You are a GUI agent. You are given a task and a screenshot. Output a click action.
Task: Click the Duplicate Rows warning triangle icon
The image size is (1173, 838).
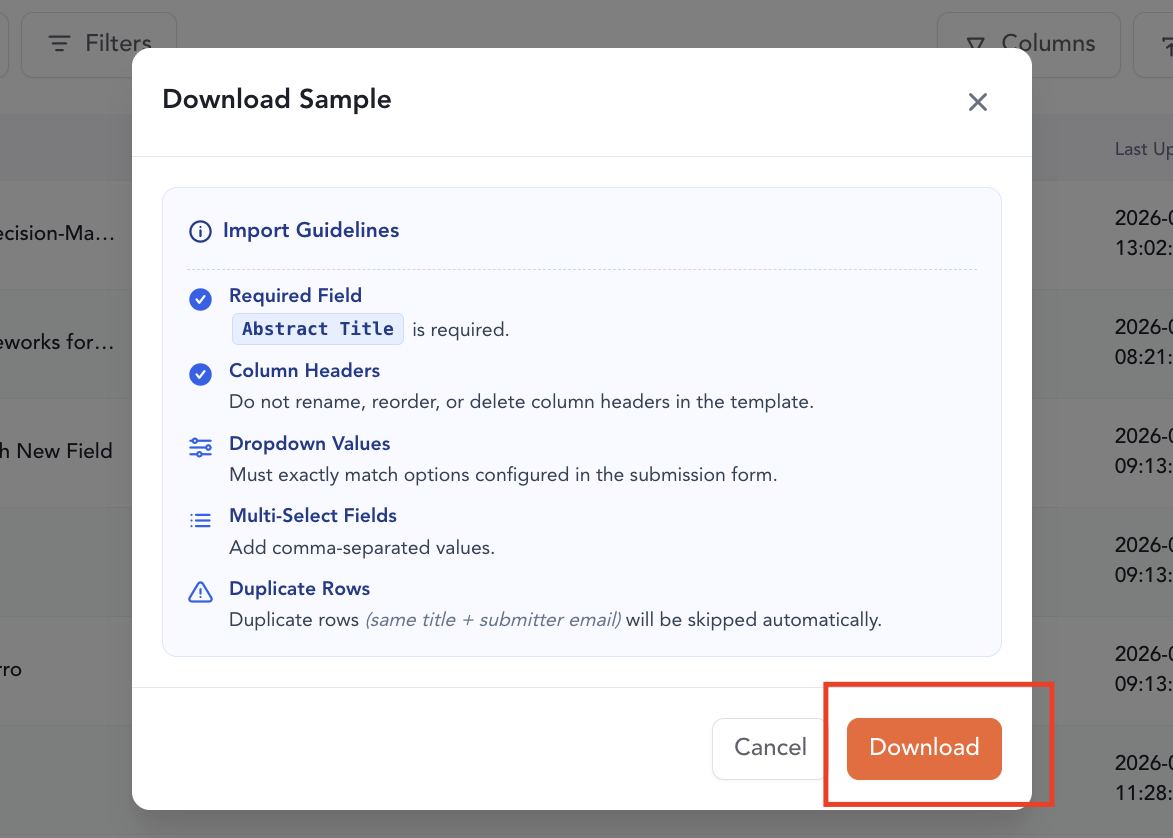point(200,592)
